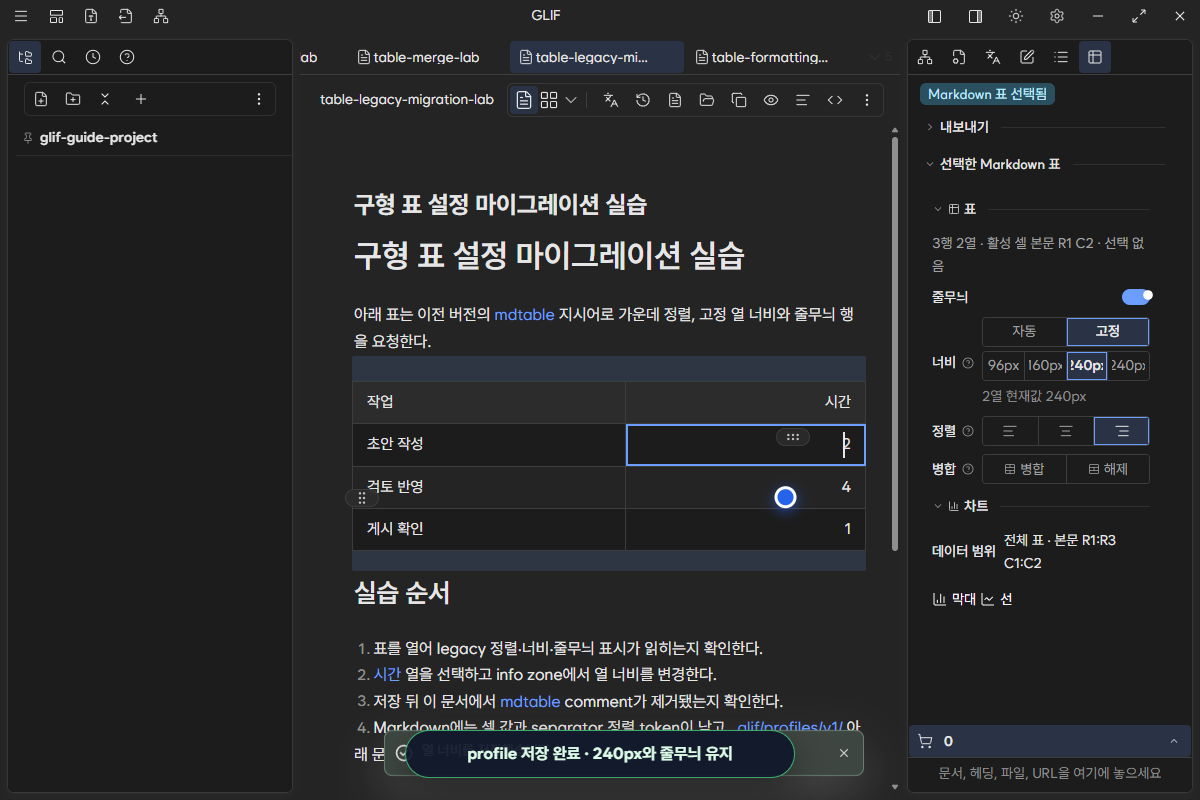Open version history in editor toolbar

(643, 100)
